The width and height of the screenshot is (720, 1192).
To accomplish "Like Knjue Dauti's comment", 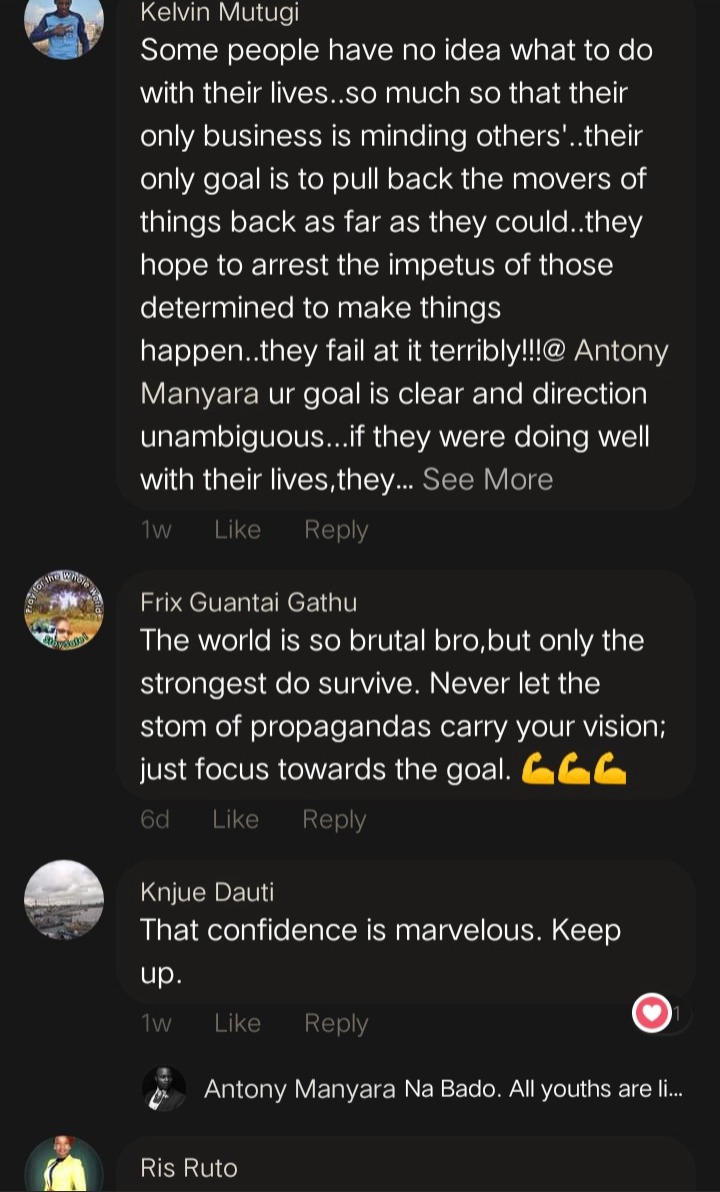I will (237, 1022).
